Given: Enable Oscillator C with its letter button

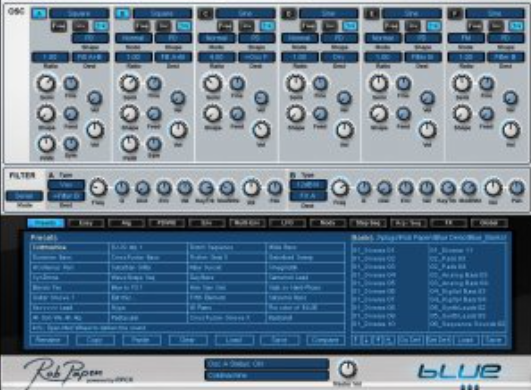Looking at the screenshot, I should tap(205, 14).
